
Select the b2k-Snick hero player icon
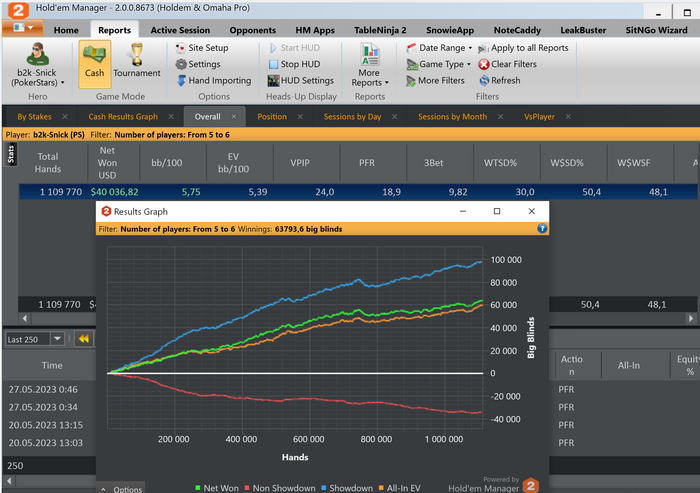38,54
